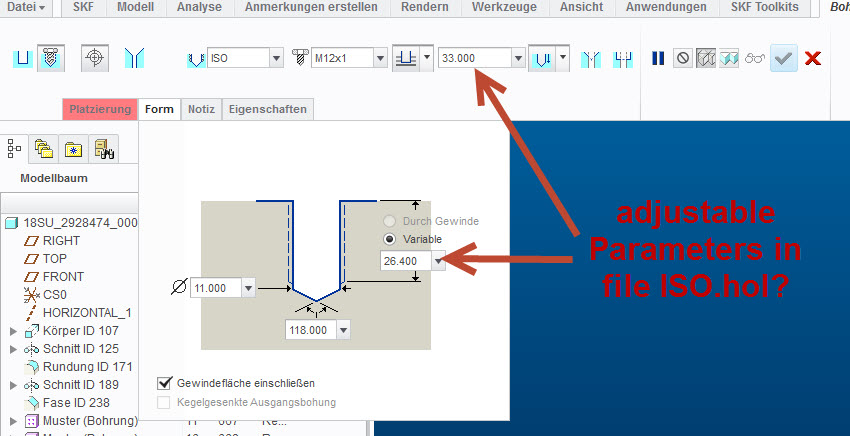Open the fourth navigator tab with binoculars
This screenshot has width=850, height=436.
point(104,149)
